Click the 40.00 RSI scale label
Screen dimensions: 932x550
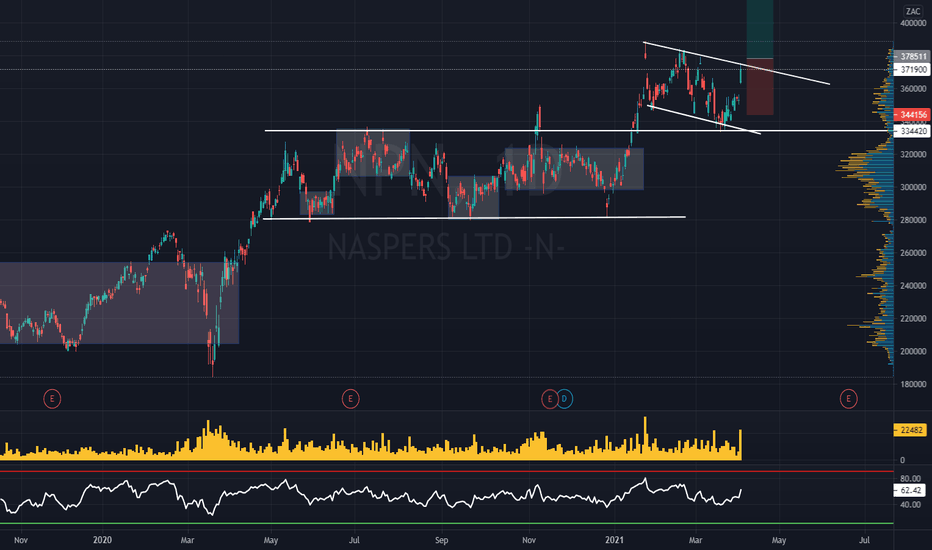[911, 504]
